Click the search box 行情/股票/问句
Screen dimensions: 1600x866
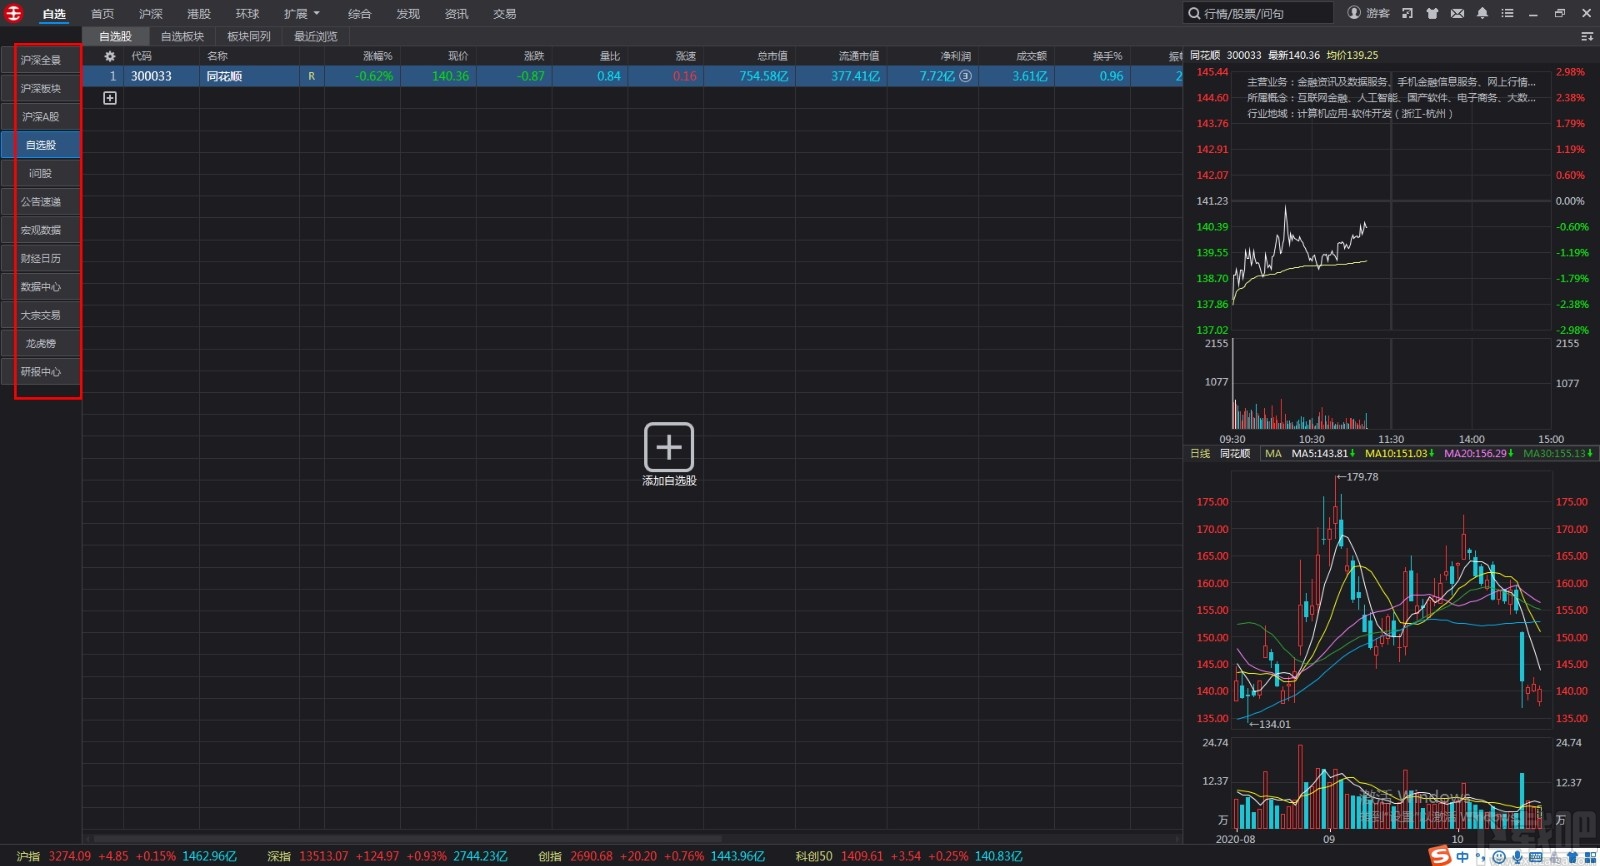pos(1258,13)
